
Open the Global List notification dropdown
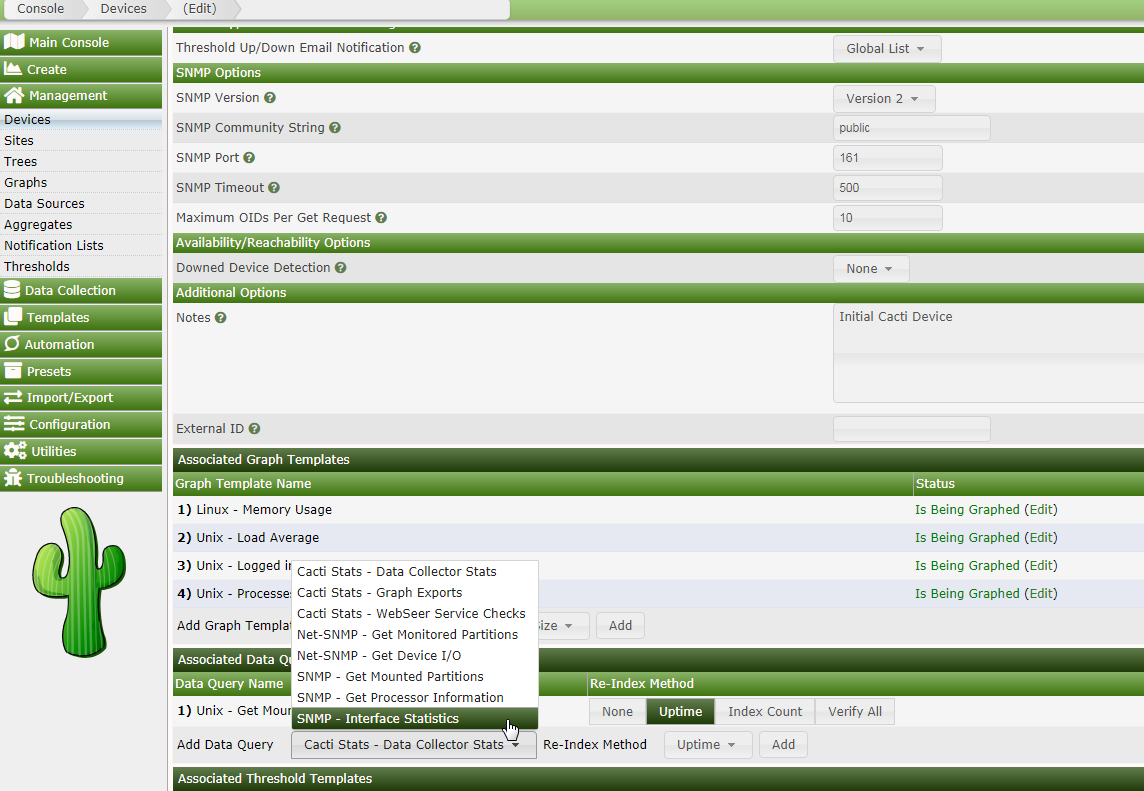click(887, 49)
